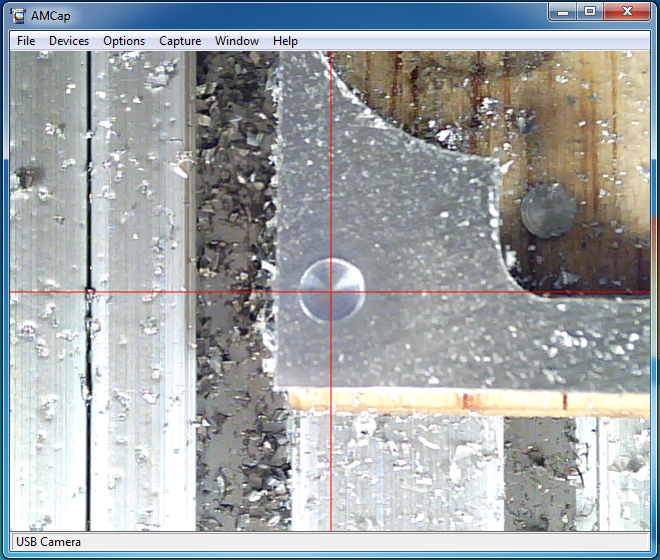Click the USB Camera status bar text

click(x=49, y=542)
